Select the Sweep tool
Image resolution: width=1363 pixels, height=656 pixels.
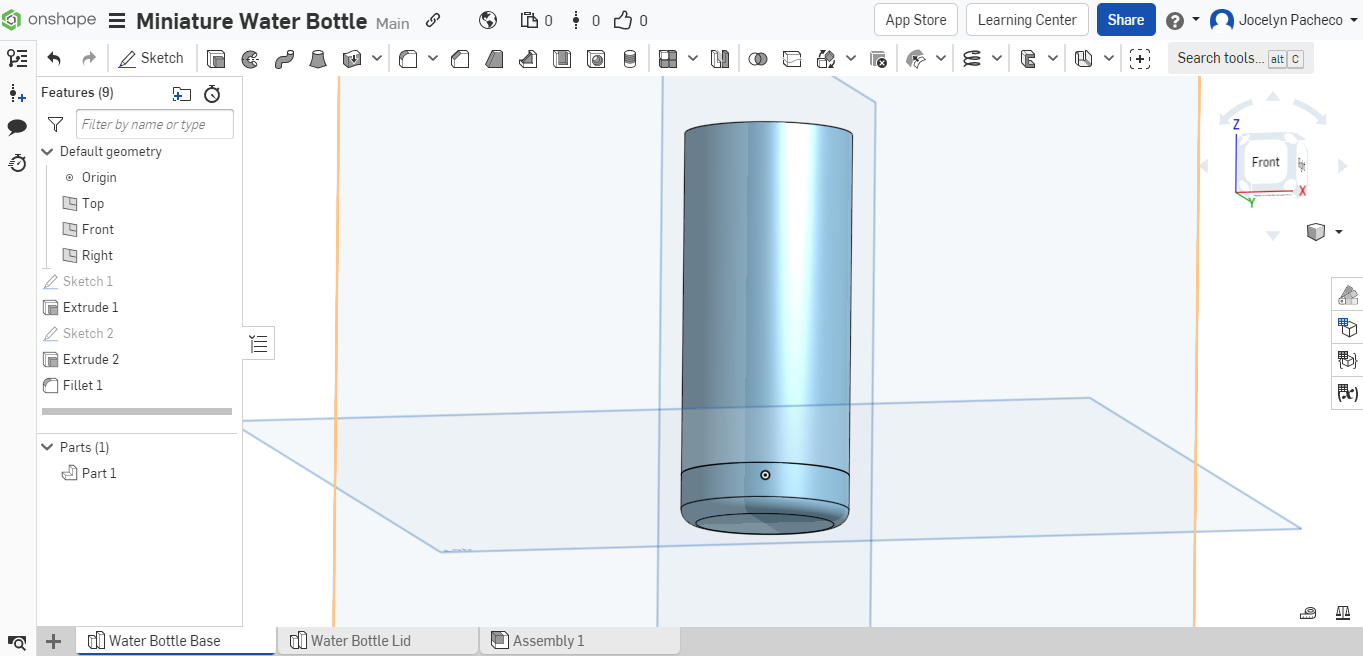(284, 58)
